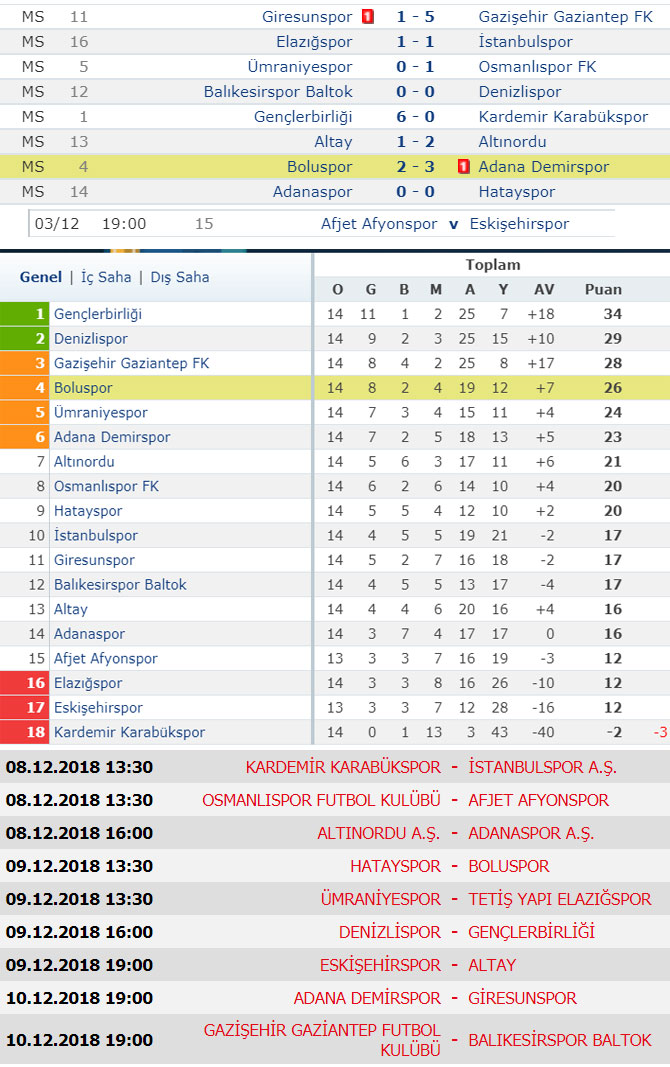Open the Gazişehir Gaziantep FK link in the results
Viewport: 670px width, 1067px height.
click(x=565, y=16)
